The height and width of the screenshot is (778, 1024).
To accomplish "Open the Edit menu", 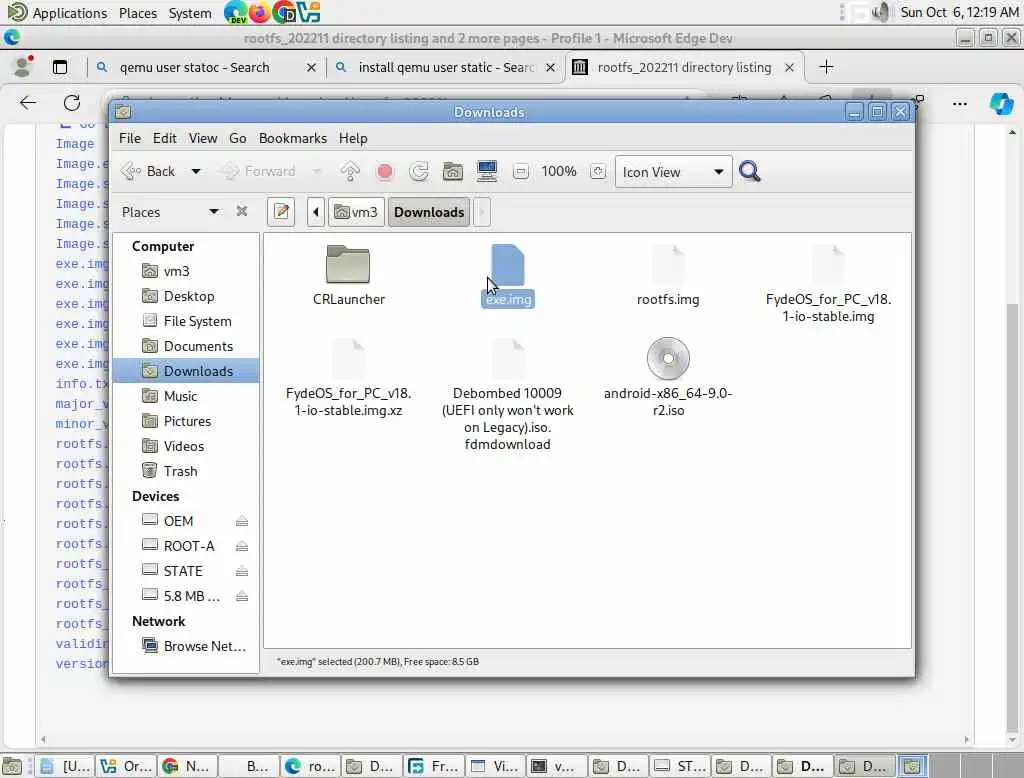I will (165, 138).
